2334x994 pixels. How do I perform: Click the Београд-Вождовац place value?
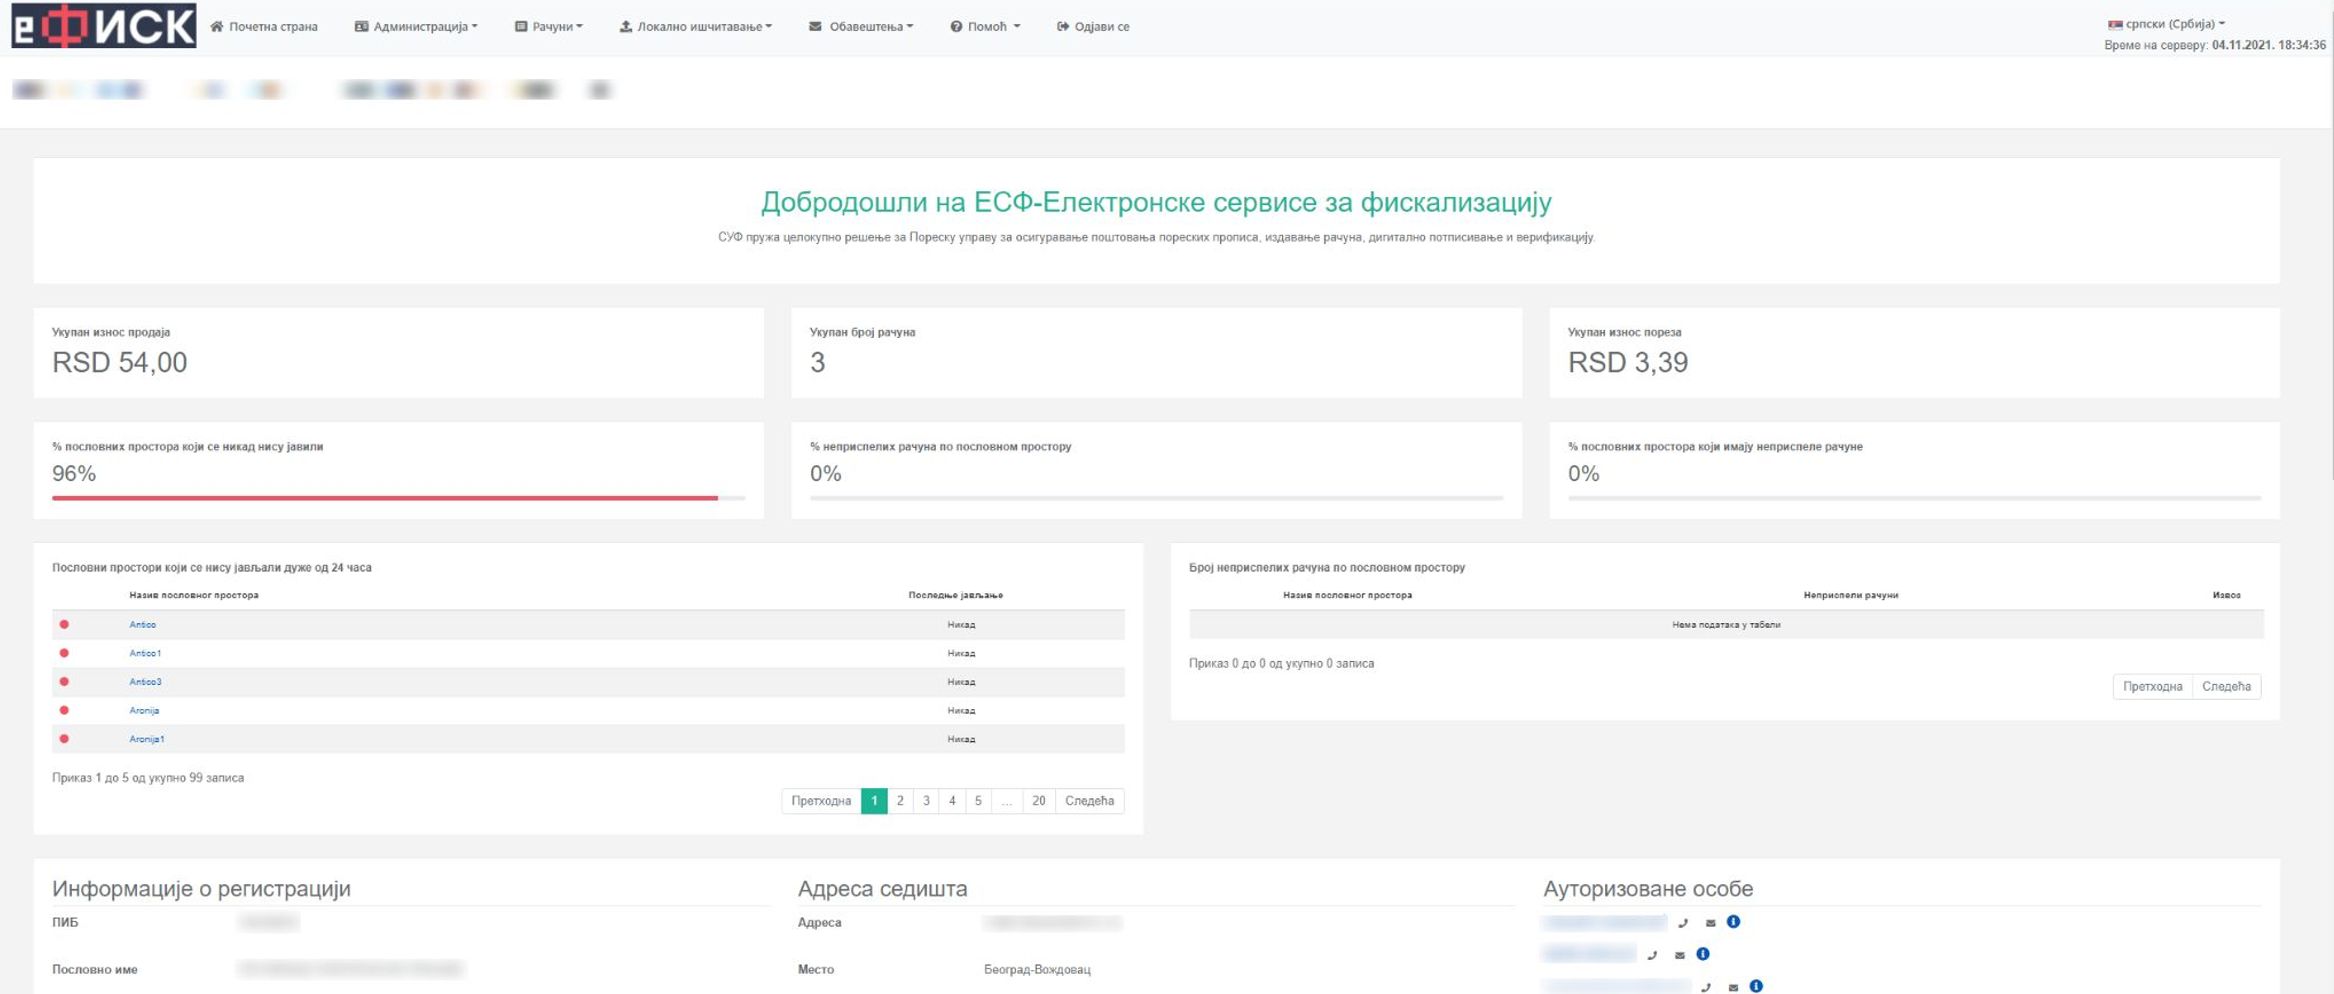(1037, 970)
